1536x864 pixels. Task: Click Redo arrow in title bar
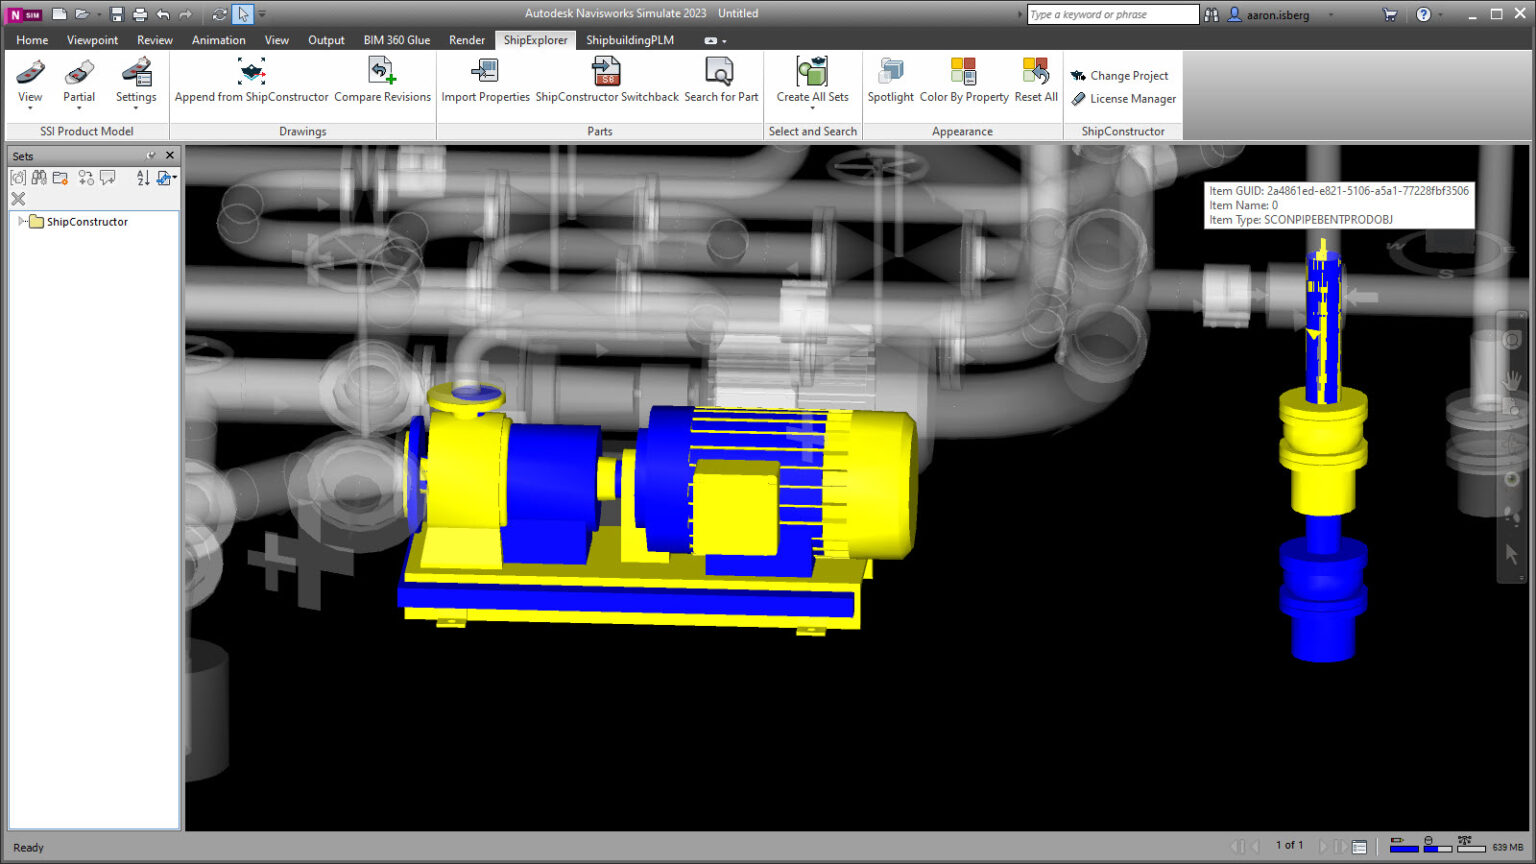pos(185,14)
